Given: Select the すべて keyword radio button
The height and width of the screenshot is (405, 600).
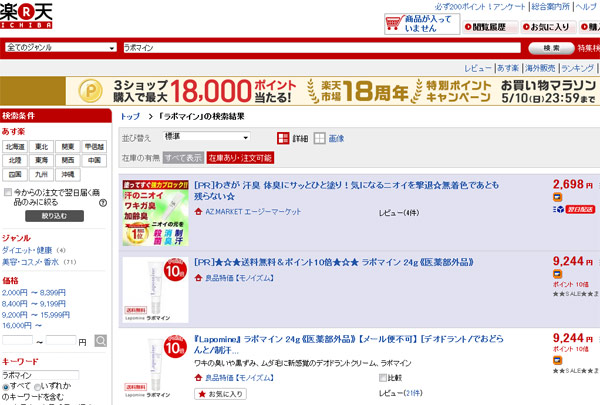Looking at the screenshot, I should [x=6, y=387].
